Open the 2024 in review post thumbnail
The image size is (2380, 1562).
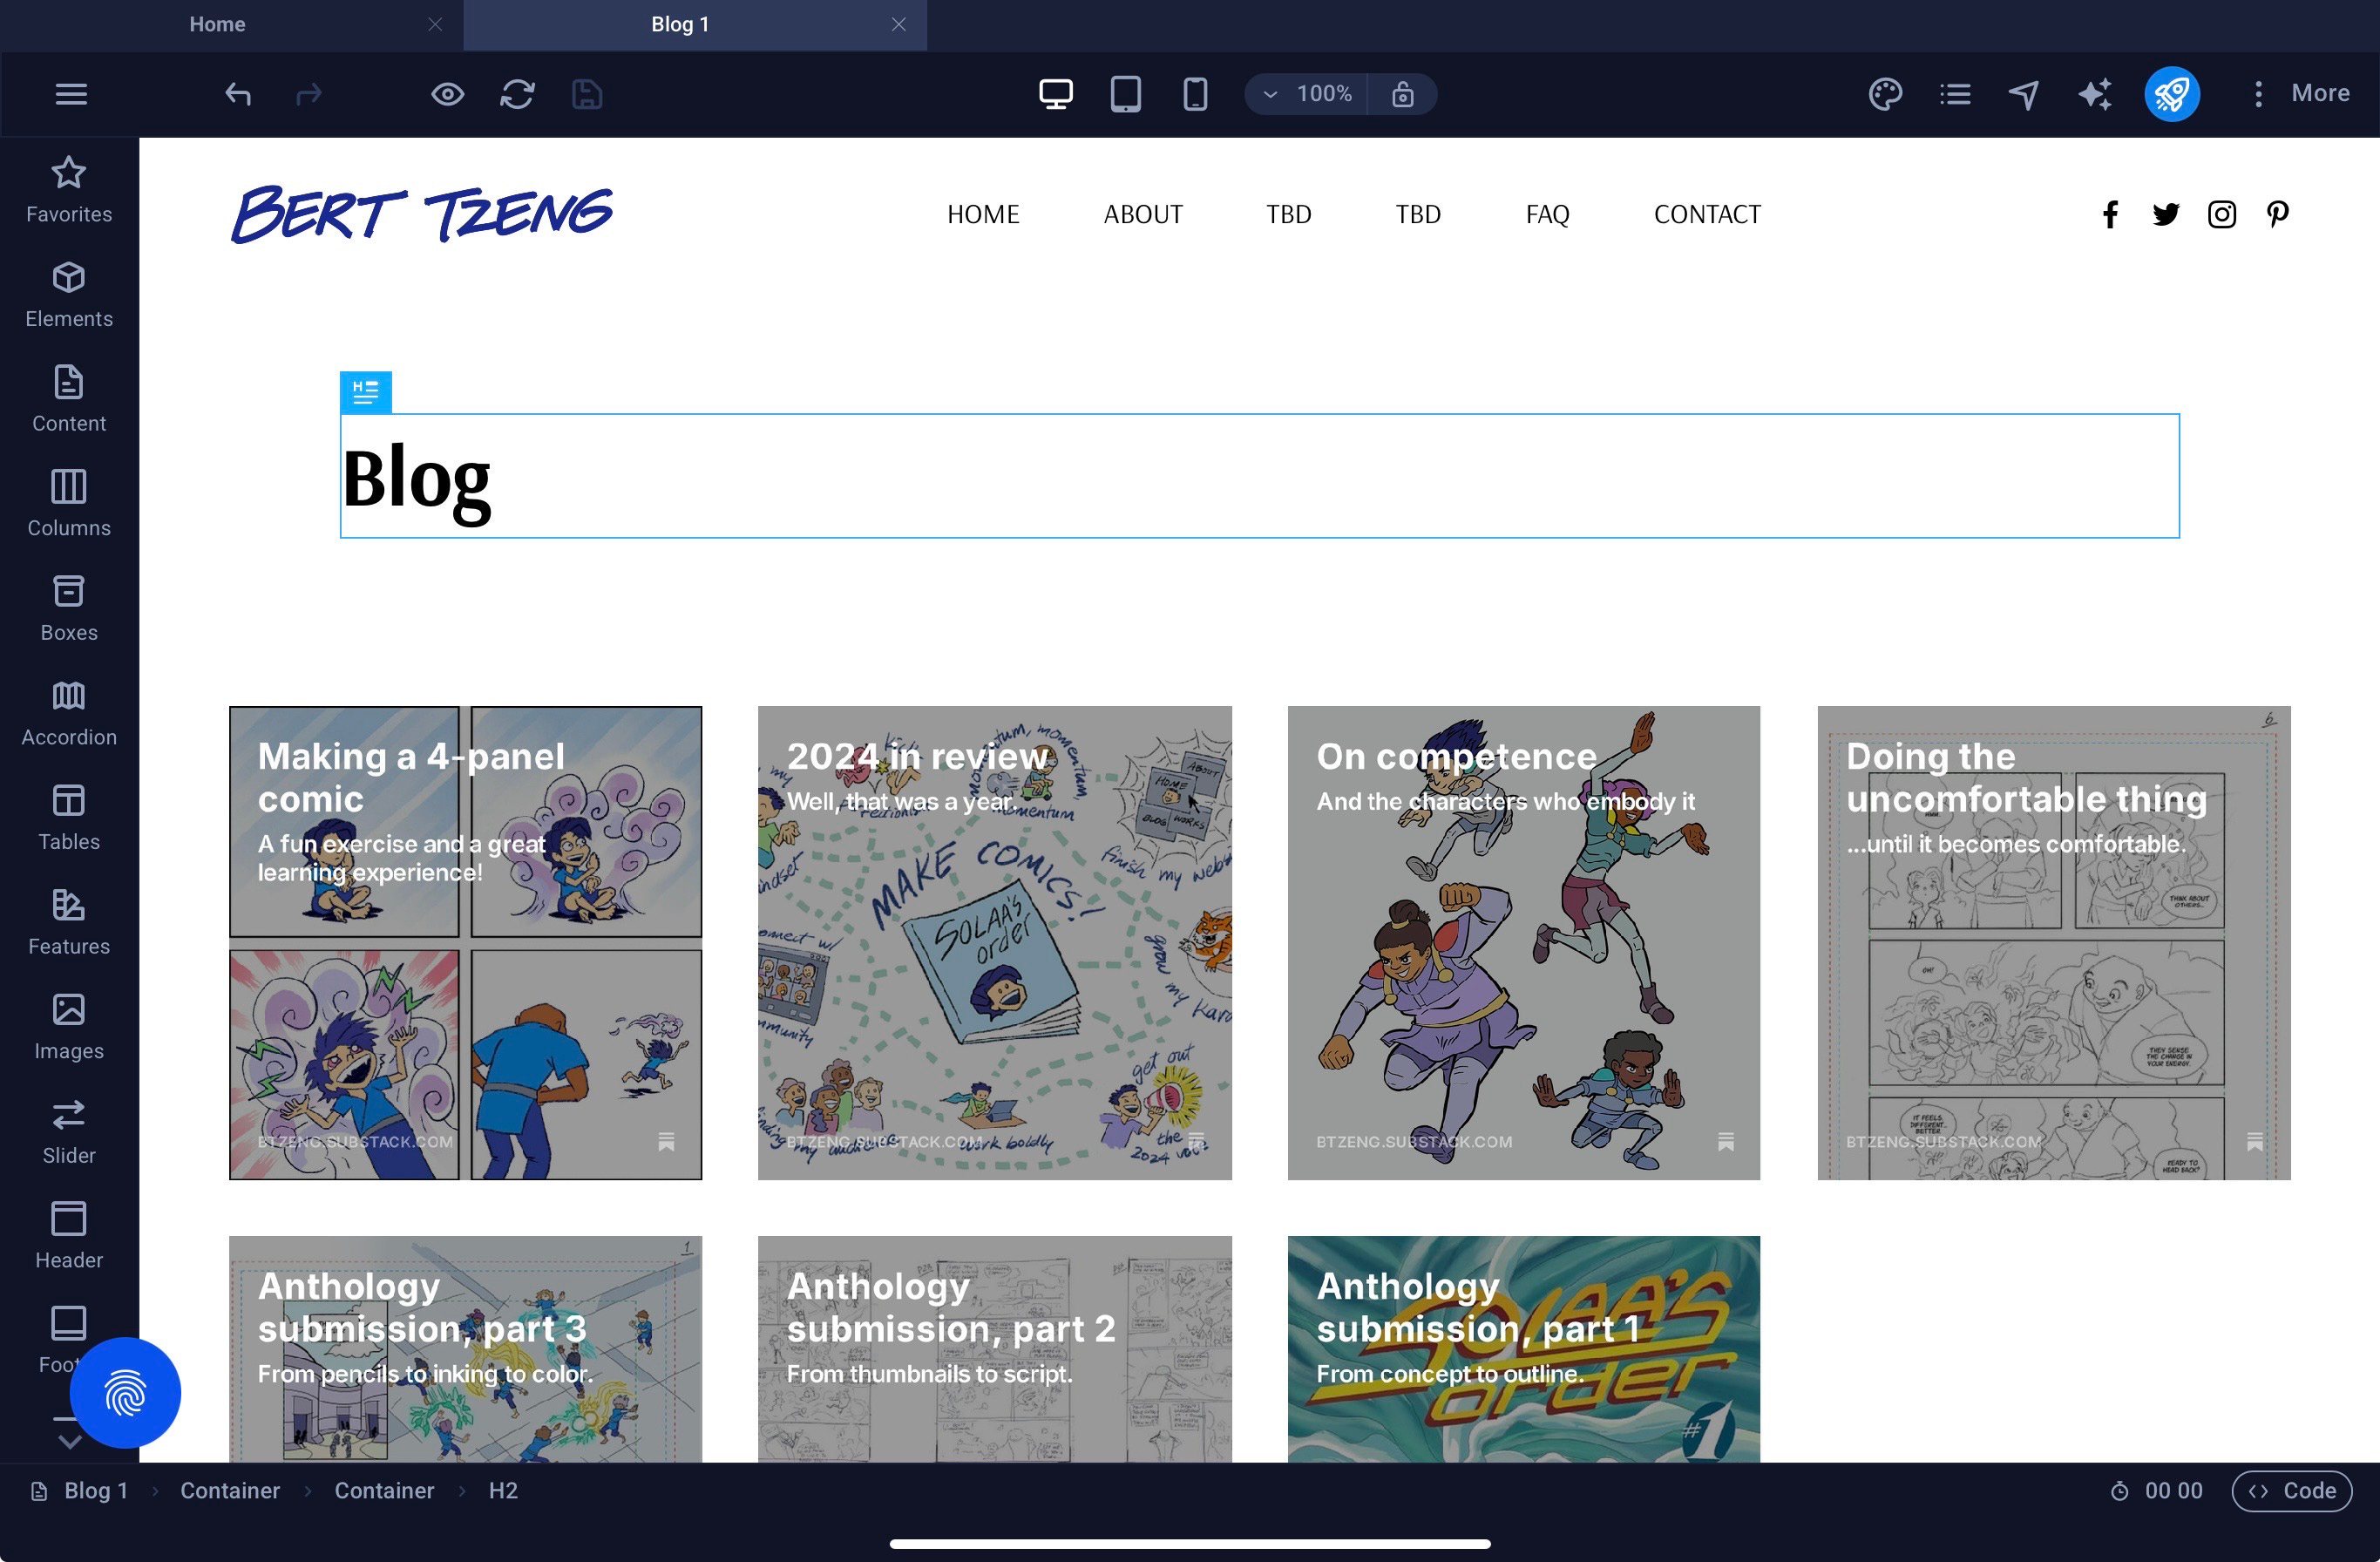(x=994, y=942)
